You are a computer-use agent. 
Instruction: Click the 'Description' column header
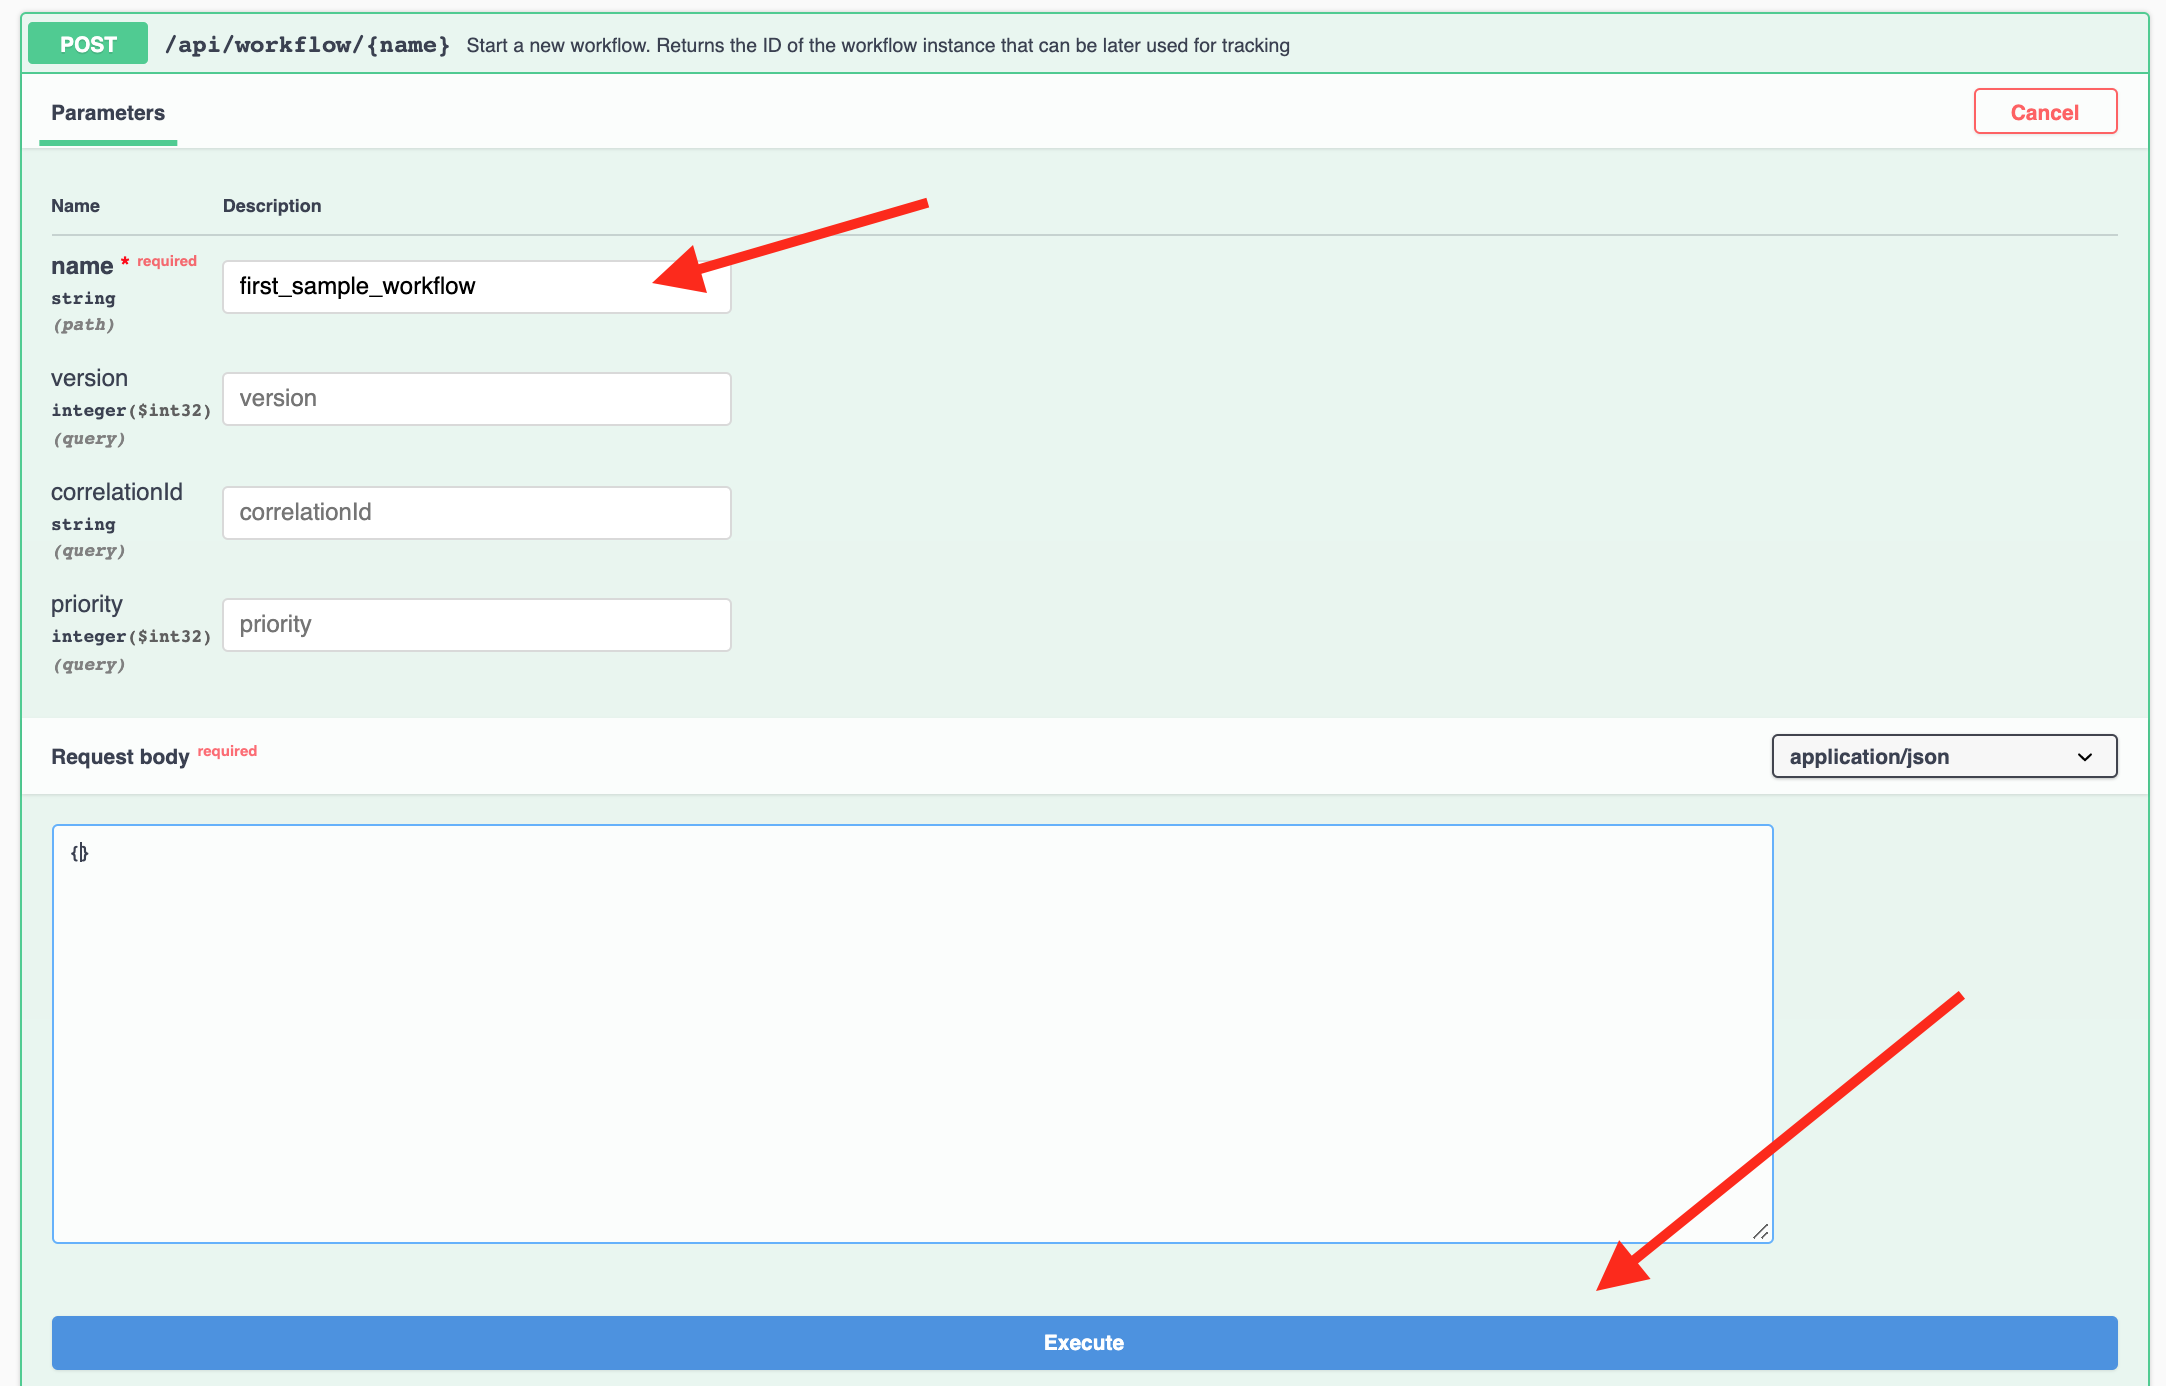point(272,206)
